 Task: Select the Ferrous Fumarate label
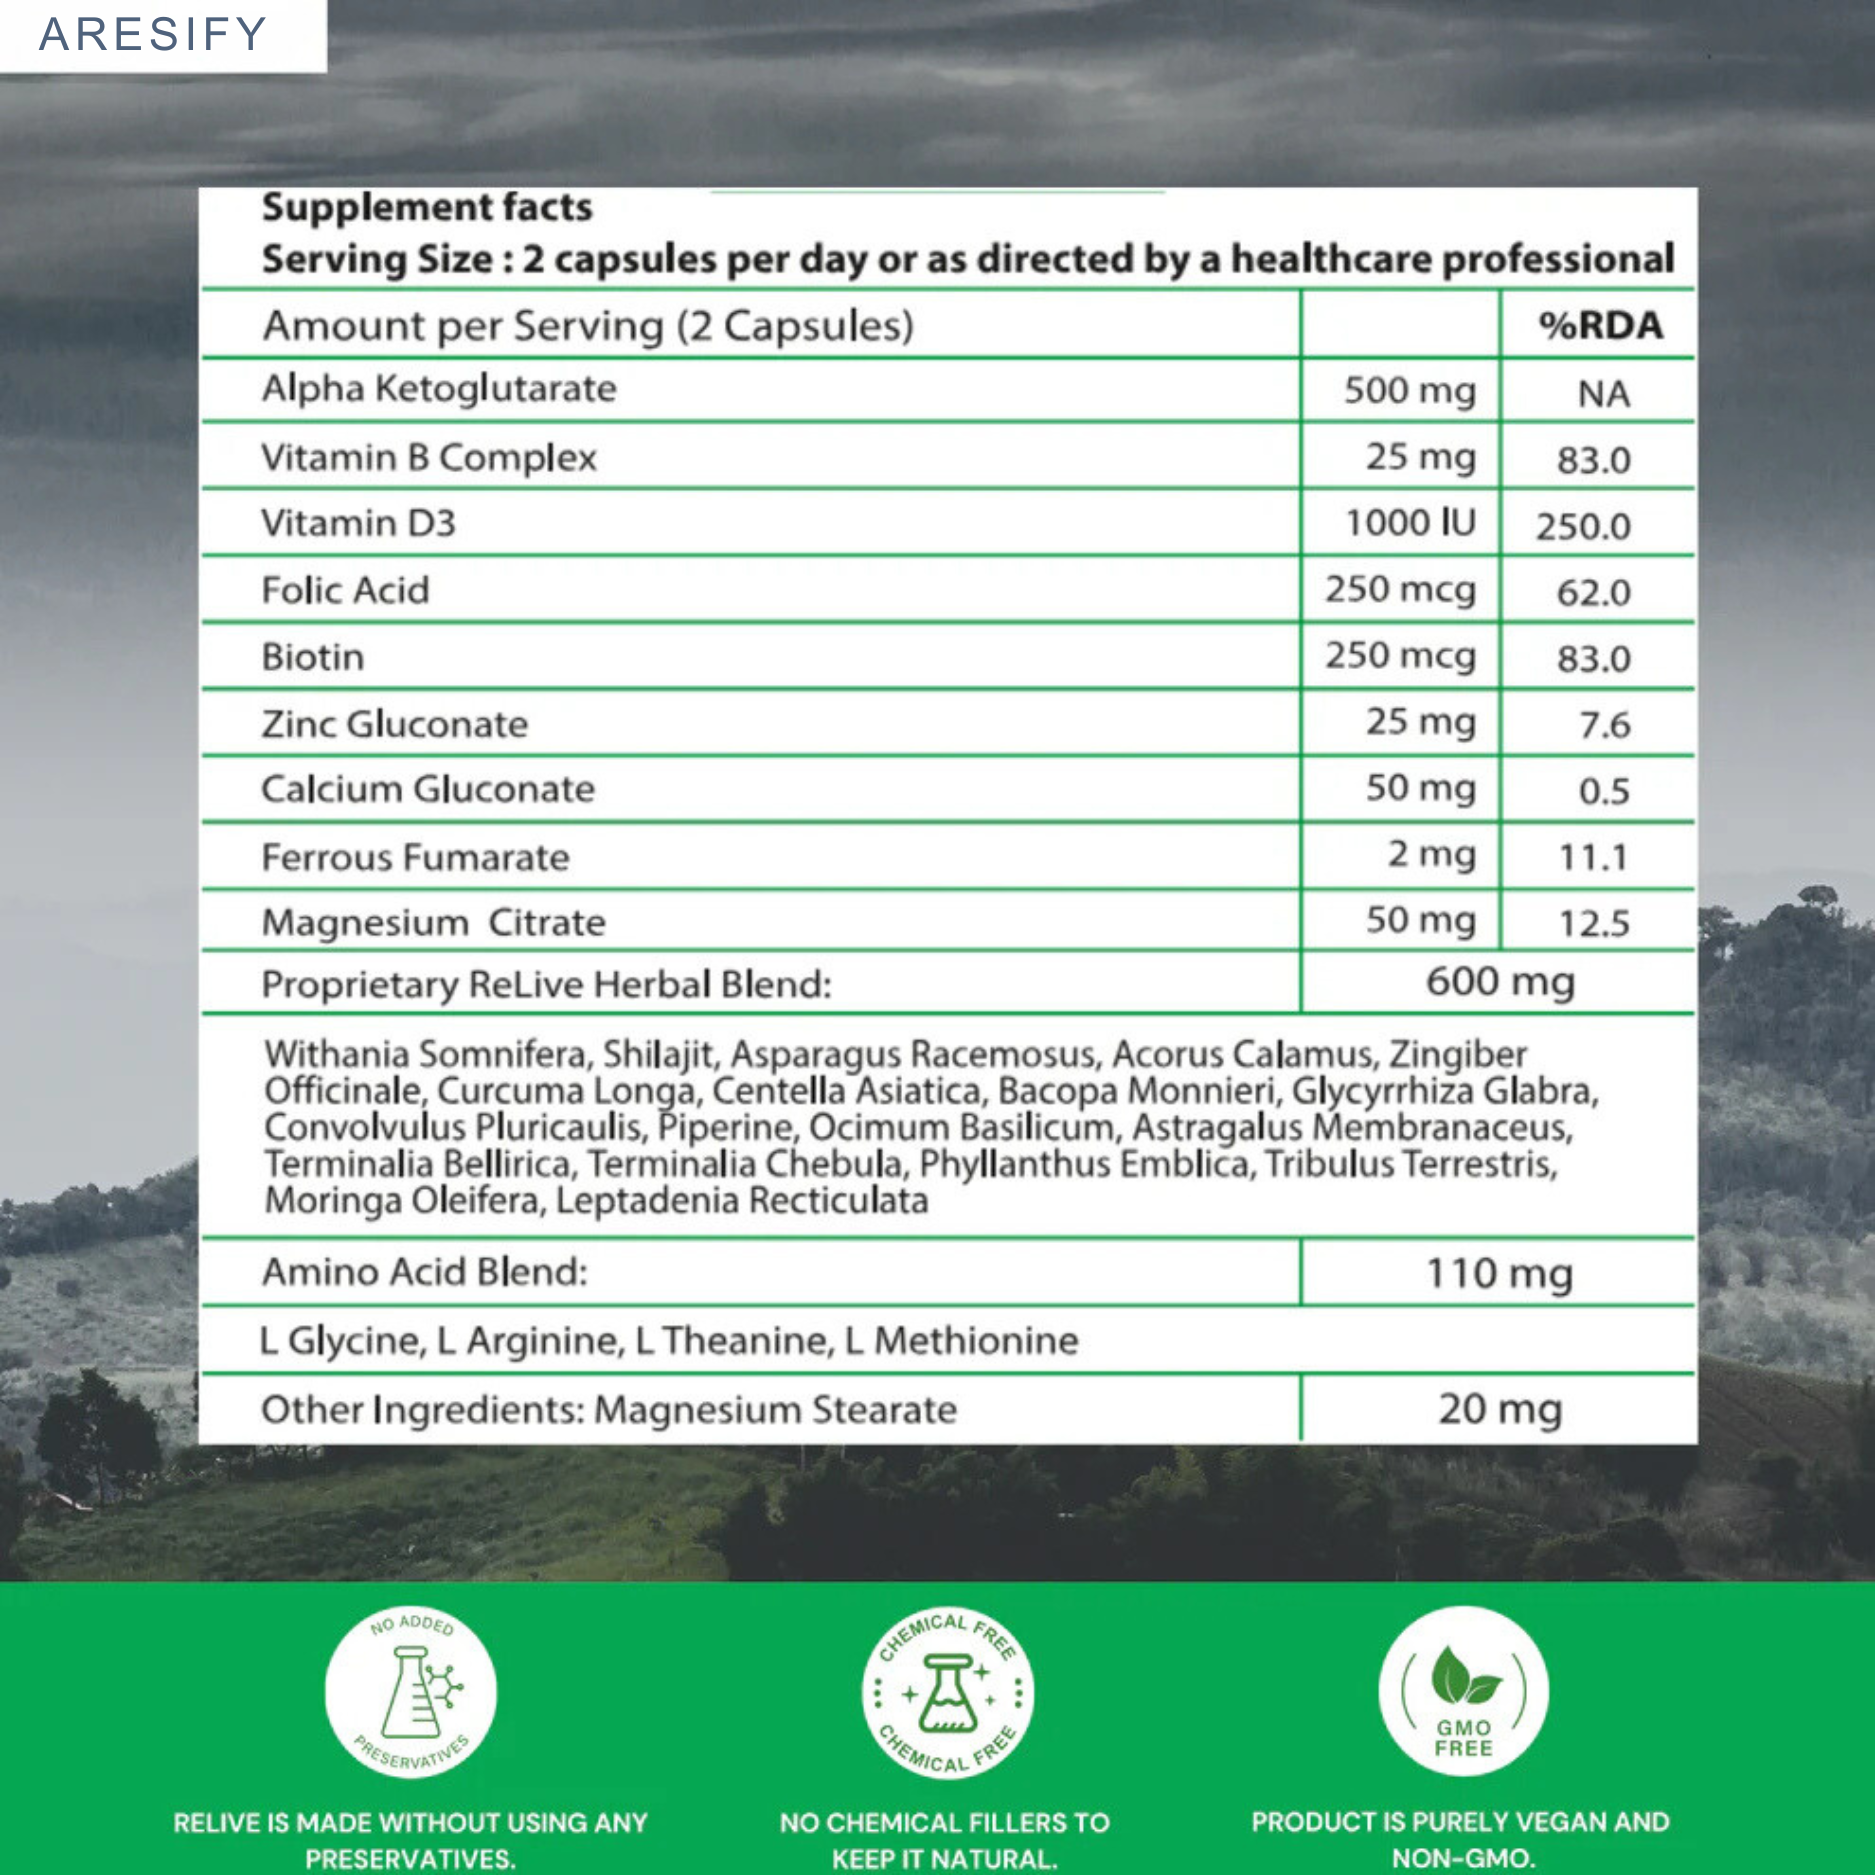point(416,857)
